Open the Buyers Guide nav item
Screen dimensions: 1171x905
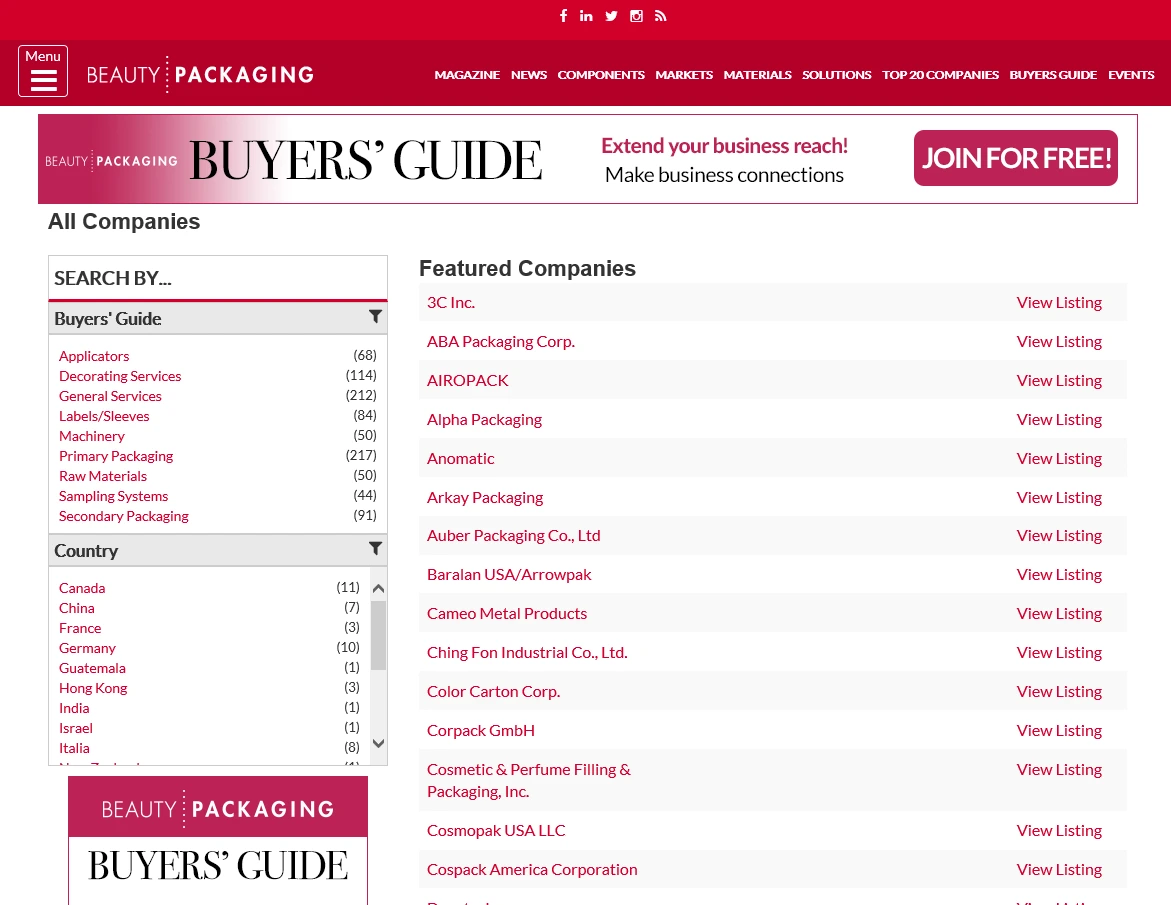point(1053,75)
